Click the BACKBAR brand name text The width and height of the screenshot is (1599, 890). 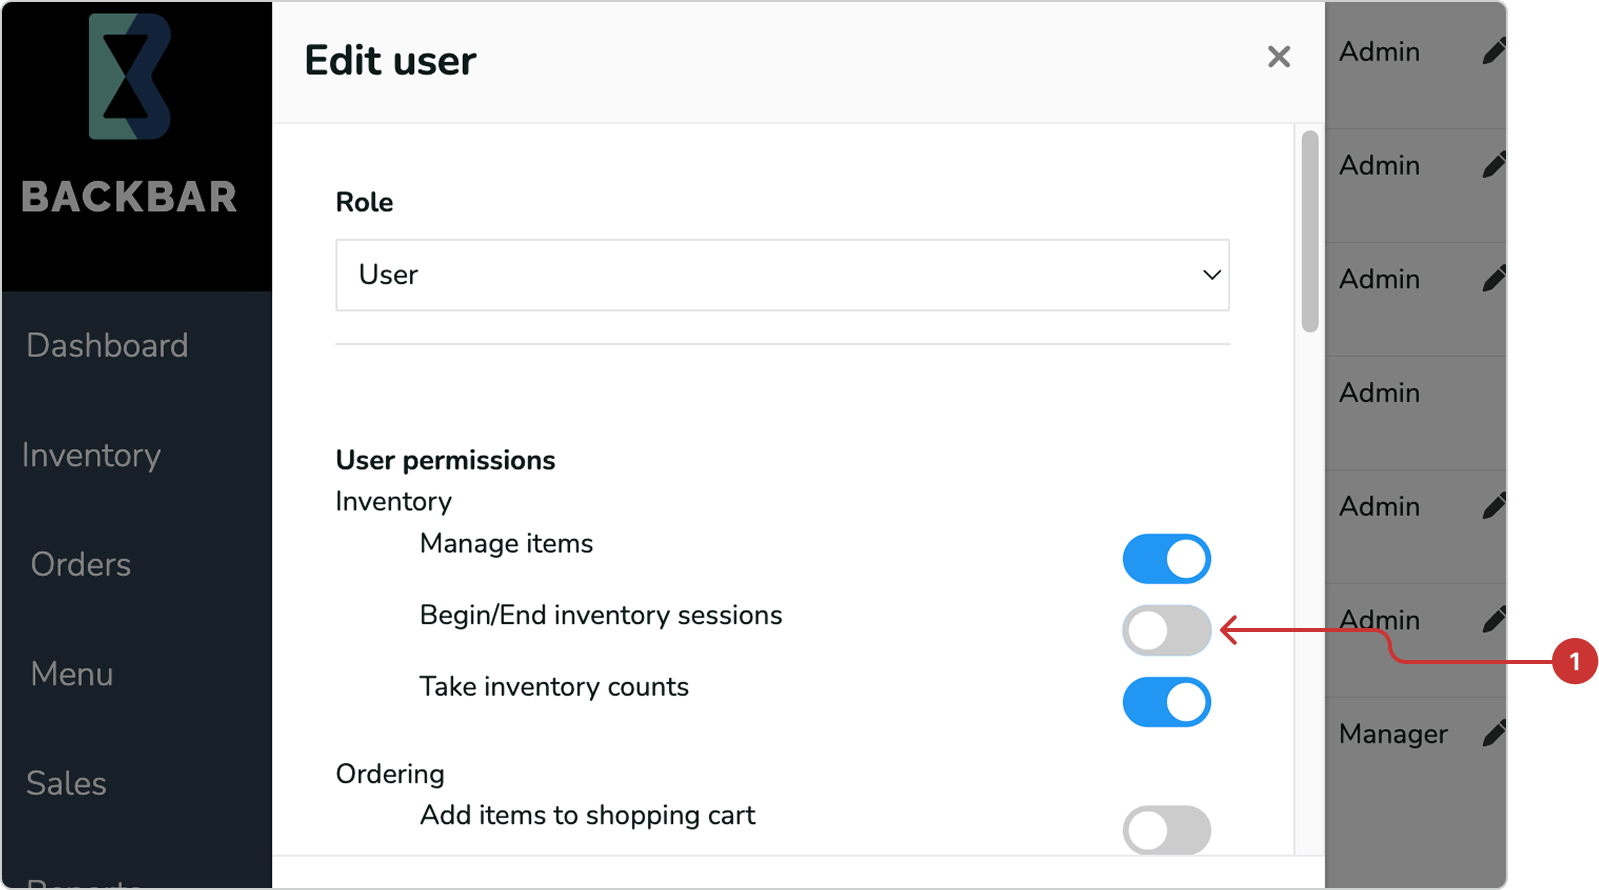(130, 197)
